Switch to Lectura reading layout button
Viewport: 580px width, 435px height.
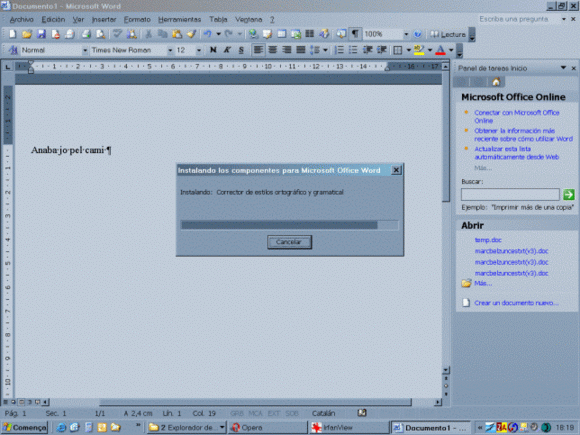448,34
